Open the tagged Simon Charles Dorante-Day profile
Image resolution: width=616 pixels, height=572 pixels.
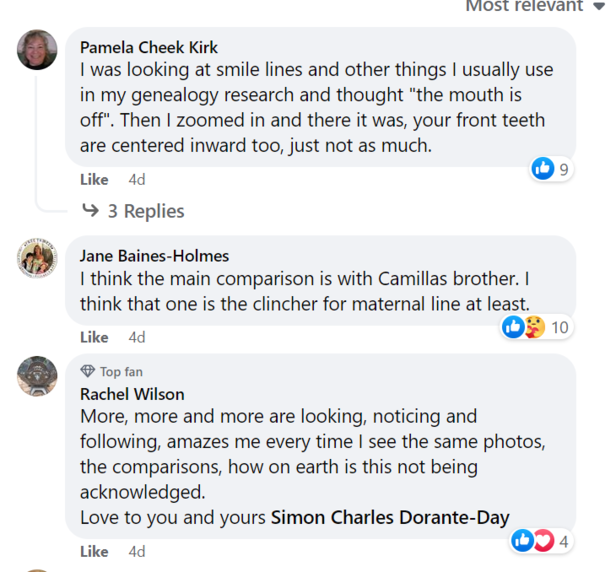pyautogui.click(x=390, y=517)
